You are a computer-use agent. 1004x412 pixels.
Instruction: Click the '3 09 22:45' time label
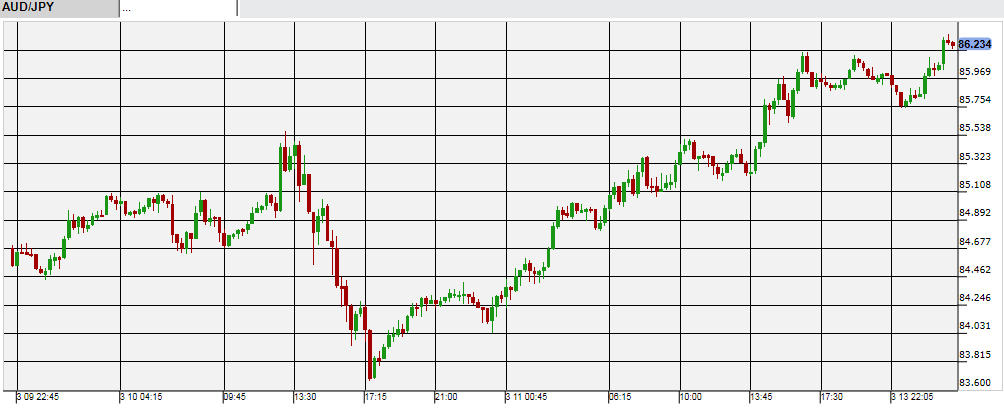point(38,397)
